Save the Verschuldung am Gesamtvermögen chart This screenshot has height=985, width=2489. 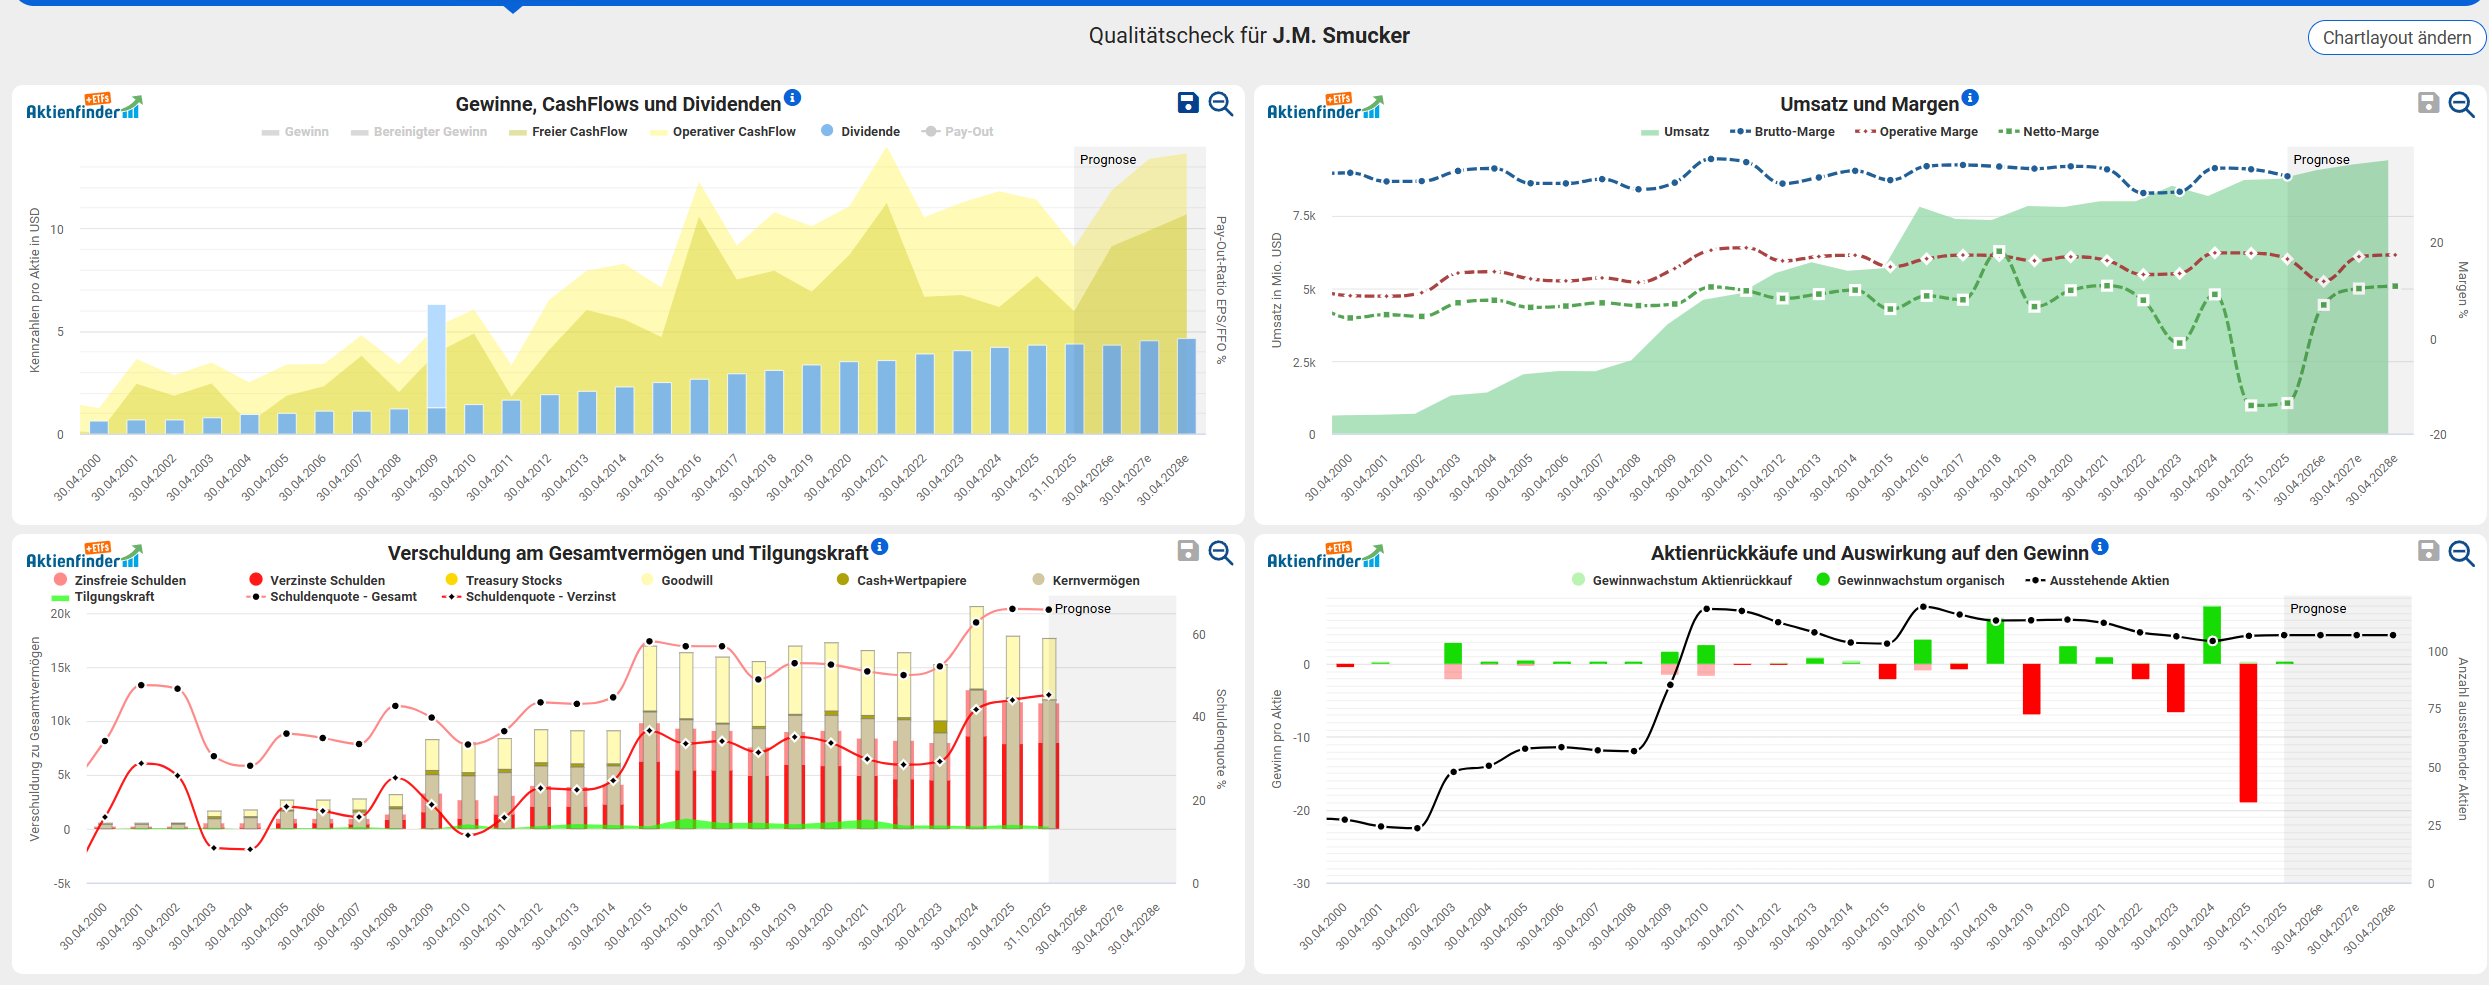1187,551
